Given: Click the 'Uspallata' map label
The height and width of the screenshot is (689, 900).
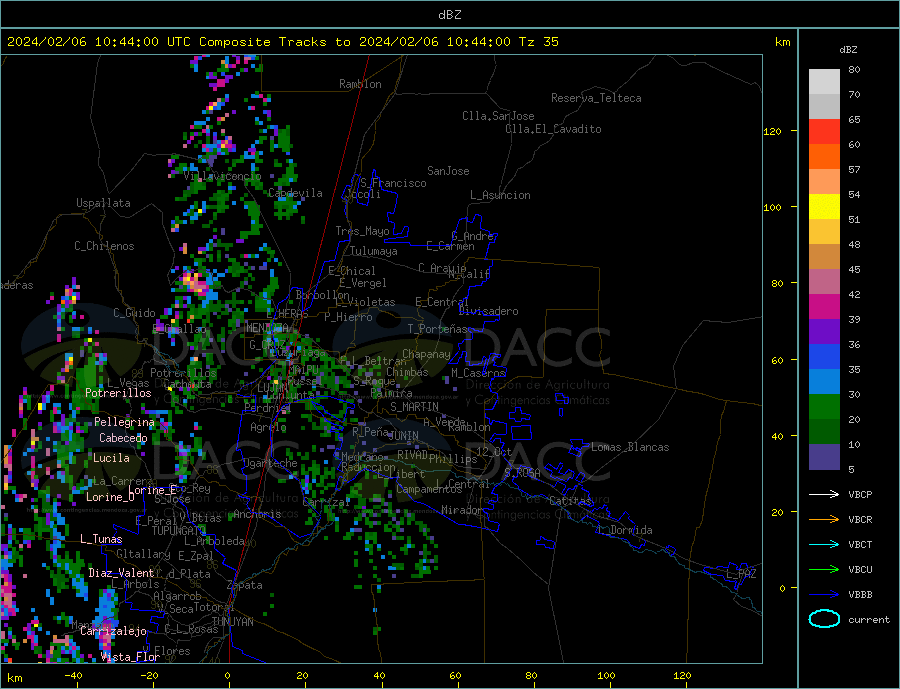Looking at the screenshot, I should 103,203.
